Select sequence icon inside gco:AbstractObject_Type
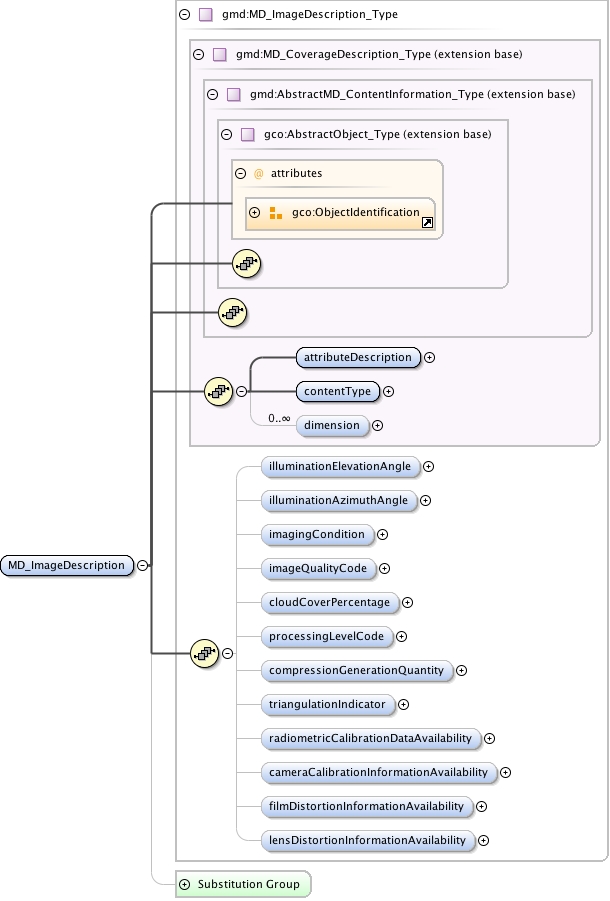610x901 pixels. pos(247,264)
